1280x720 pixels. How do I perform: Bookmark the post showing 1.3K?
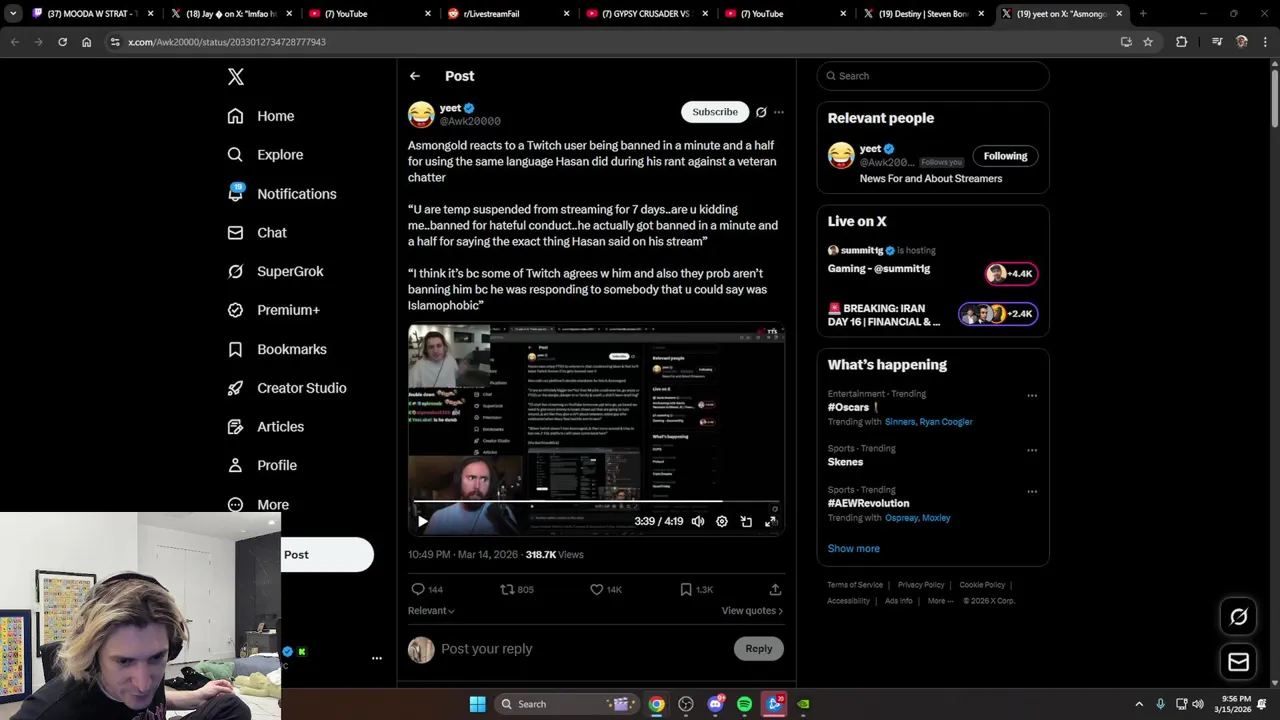tap(696, 589)
